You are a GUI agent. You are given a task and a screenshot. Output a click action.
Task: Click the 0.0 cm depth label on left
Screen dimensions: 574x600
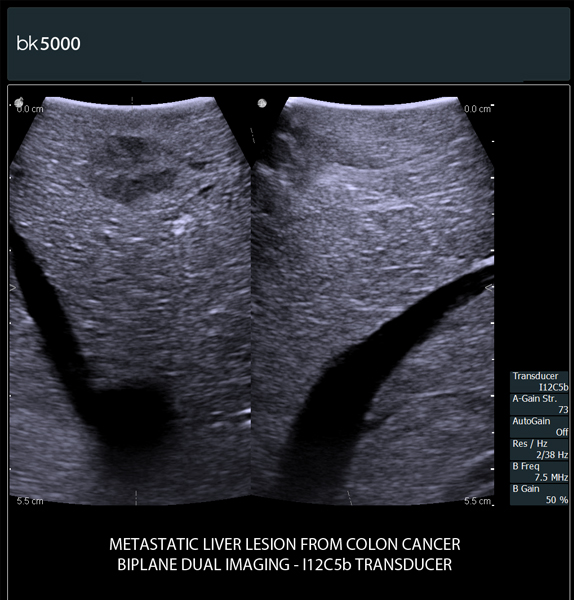tap(31, 109)
